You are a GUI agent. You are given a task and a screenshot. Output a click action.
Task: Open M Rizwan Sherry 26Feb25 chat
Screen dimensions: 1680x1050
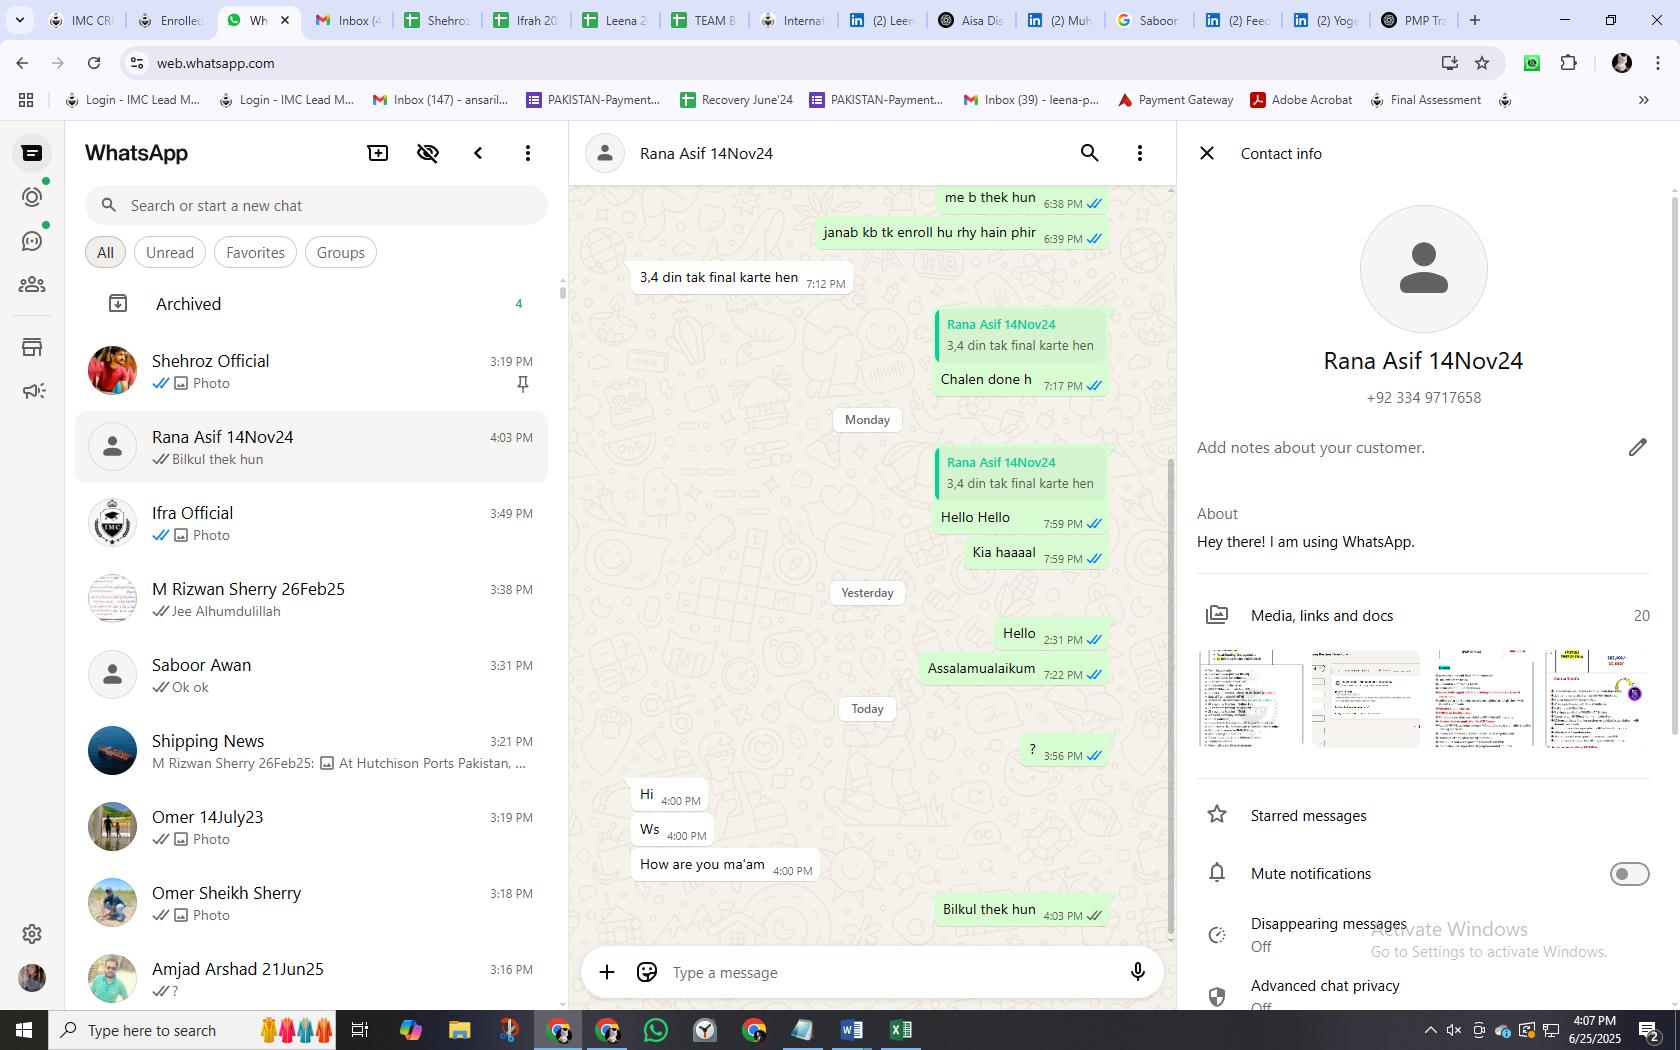click(x=312, y=599)
